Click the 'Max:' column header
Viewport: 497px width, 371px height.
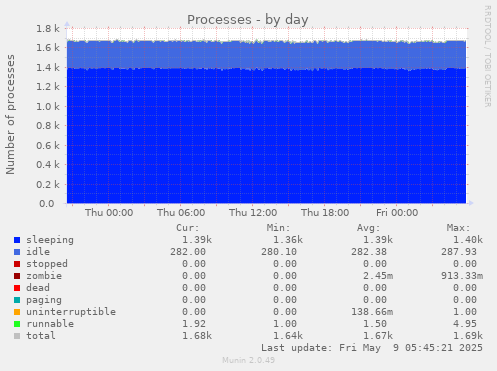coord(458,228)
